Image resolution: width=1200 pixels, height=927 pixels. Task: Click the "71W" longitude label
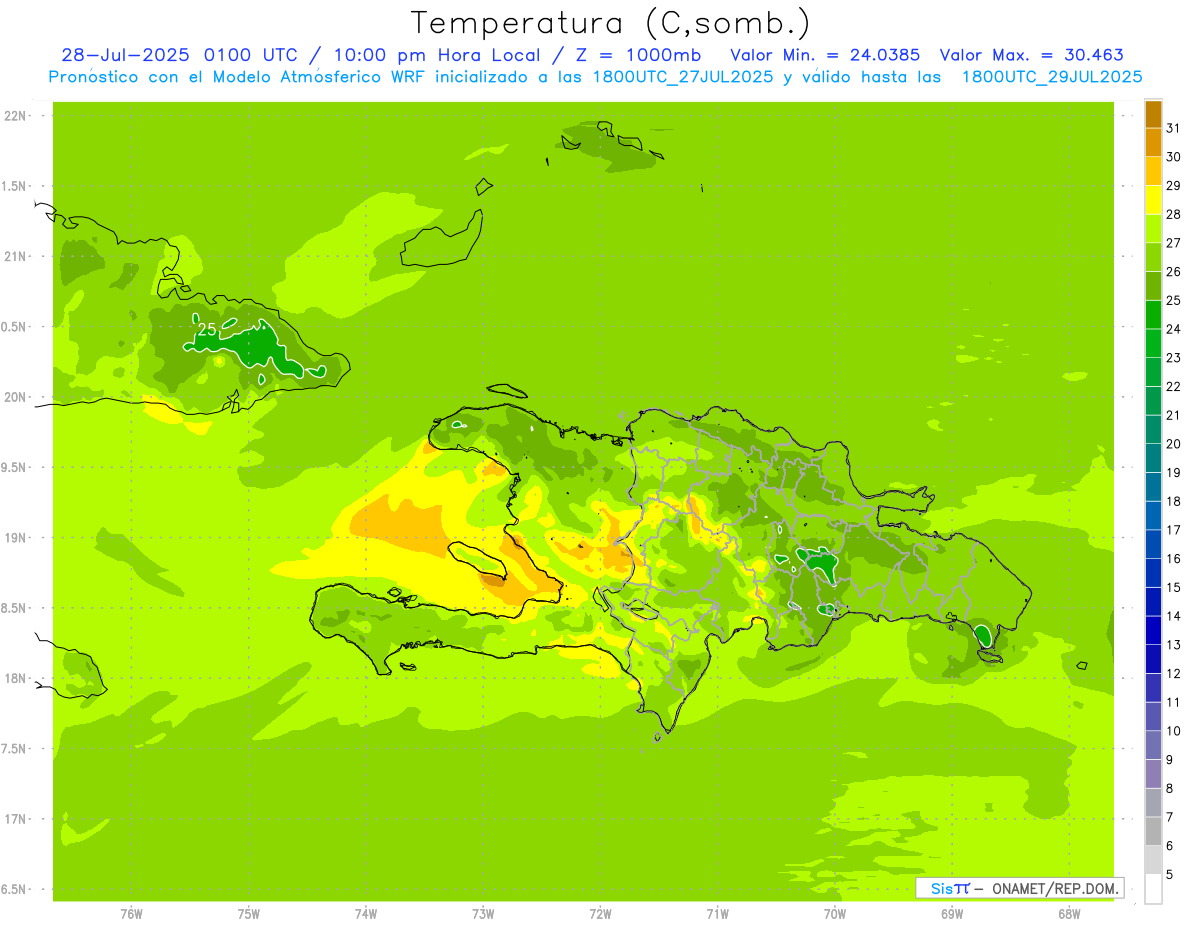717,914
